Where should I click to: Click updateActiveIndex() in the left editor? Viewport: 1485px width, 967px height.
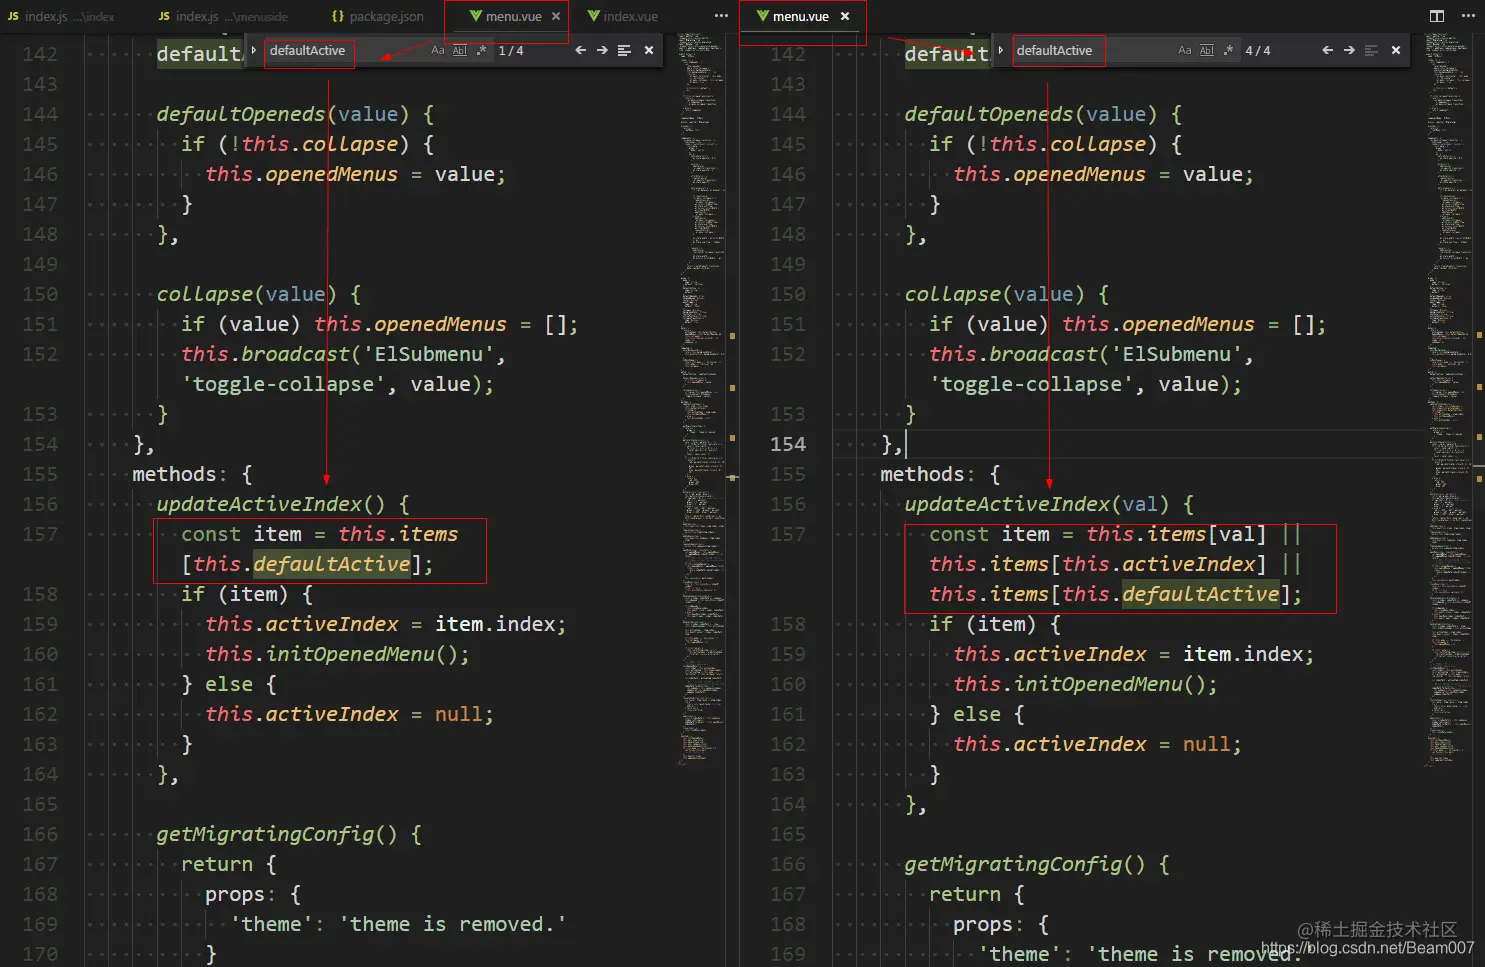click(x=270, y=504)
